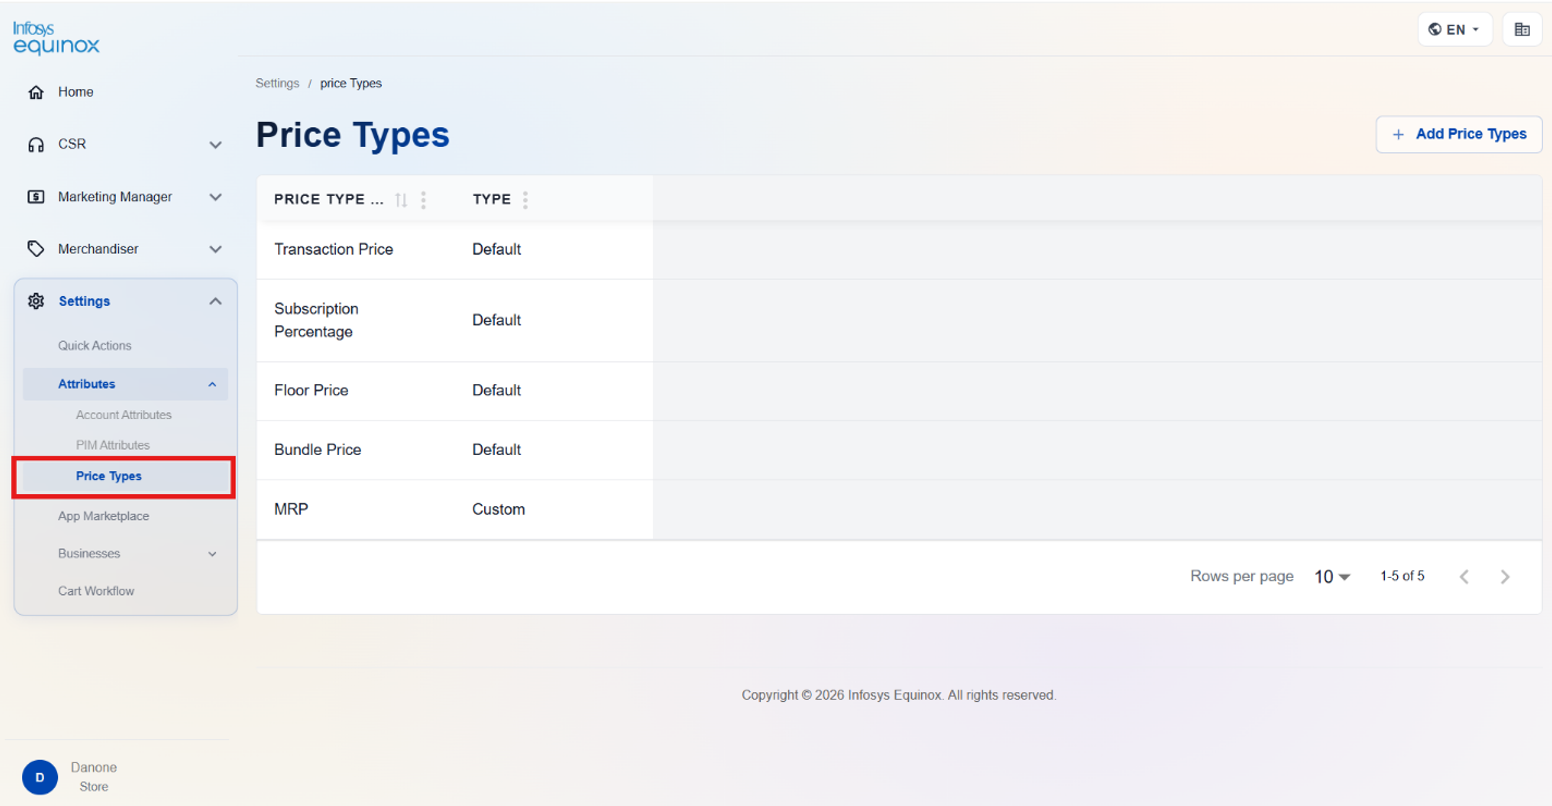Click Add Price Types button
Screen dimensions: 1552x806
point(1459,134)
